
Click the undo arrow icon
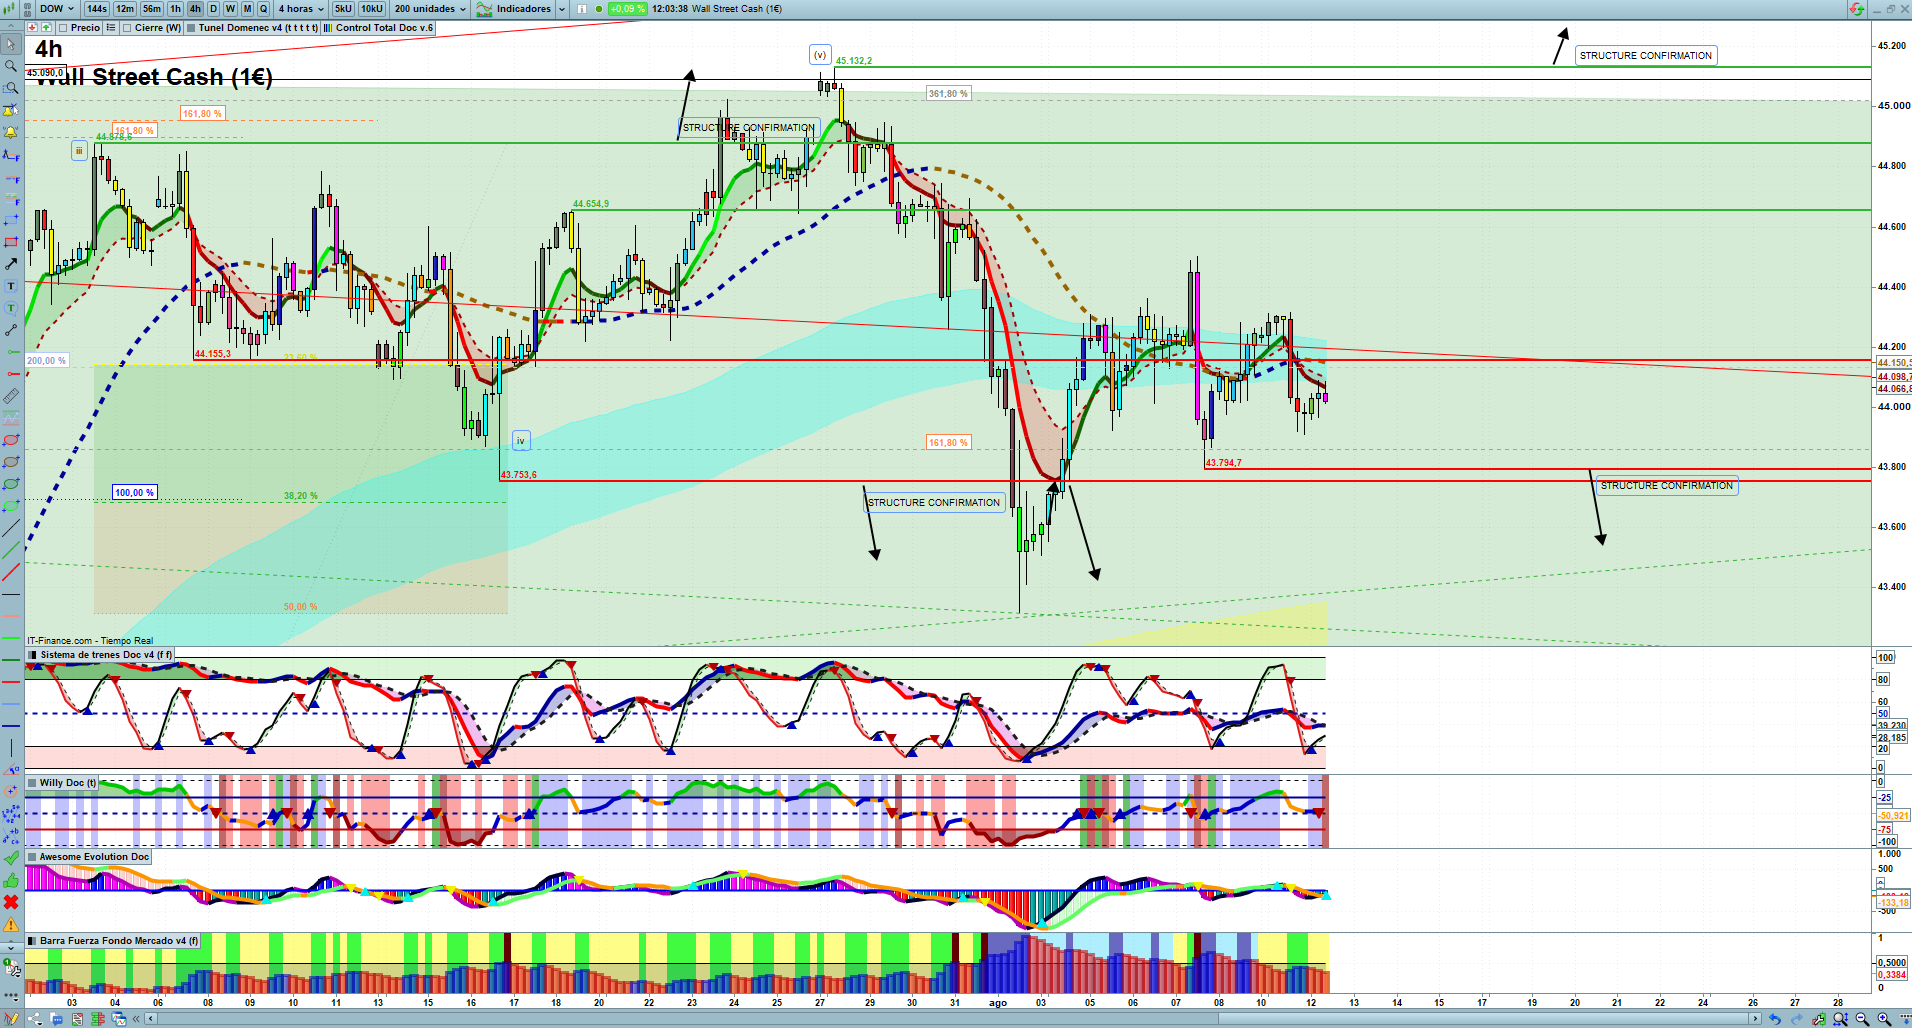(1774, 1019)
